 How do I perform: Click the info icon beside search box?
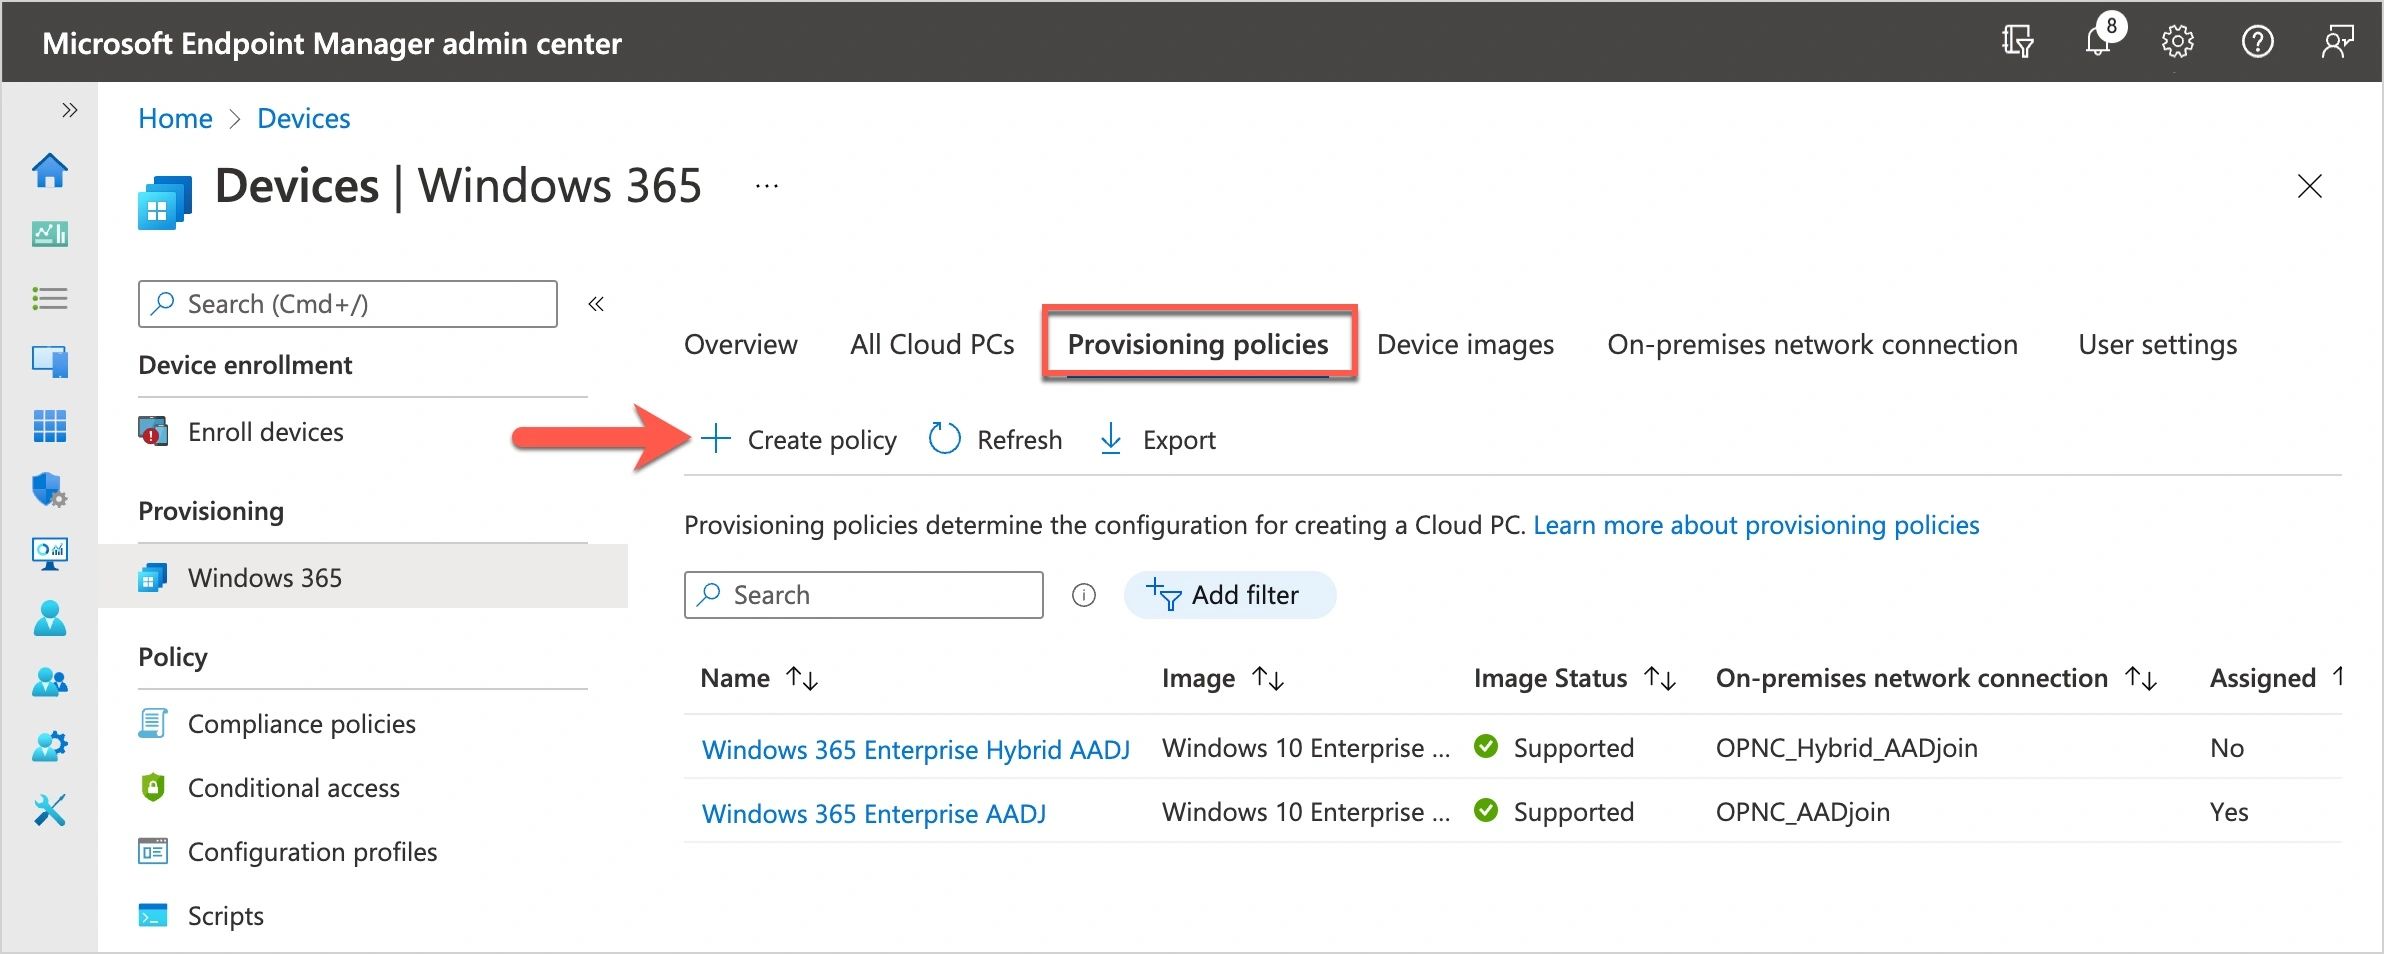pos(1083,596)
